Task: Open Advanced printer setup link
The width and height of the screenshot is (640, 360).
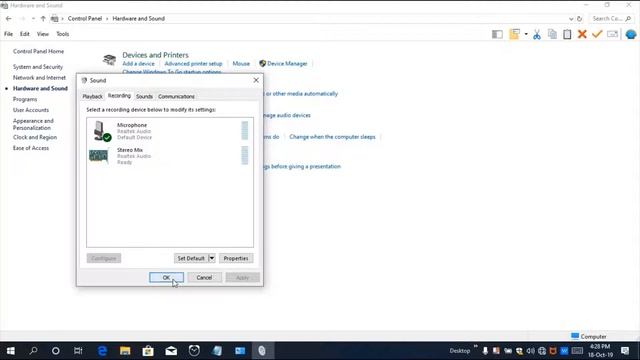Action: (x=193, y=64)
